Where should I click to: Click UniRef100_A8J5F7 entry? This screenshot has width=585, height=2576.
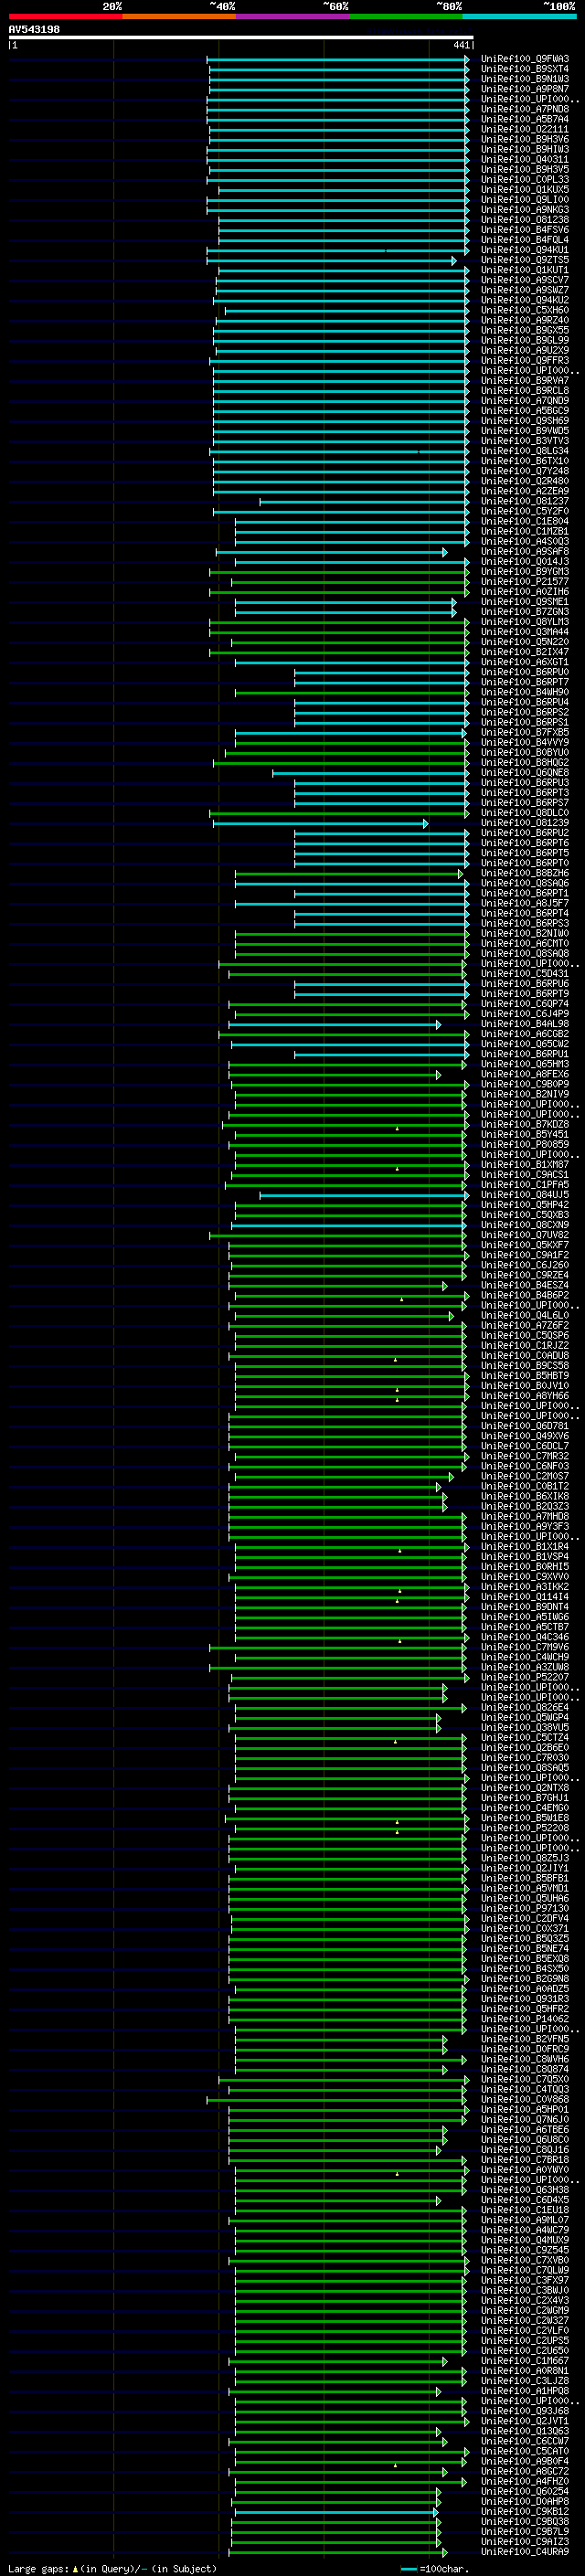(525, 903)
